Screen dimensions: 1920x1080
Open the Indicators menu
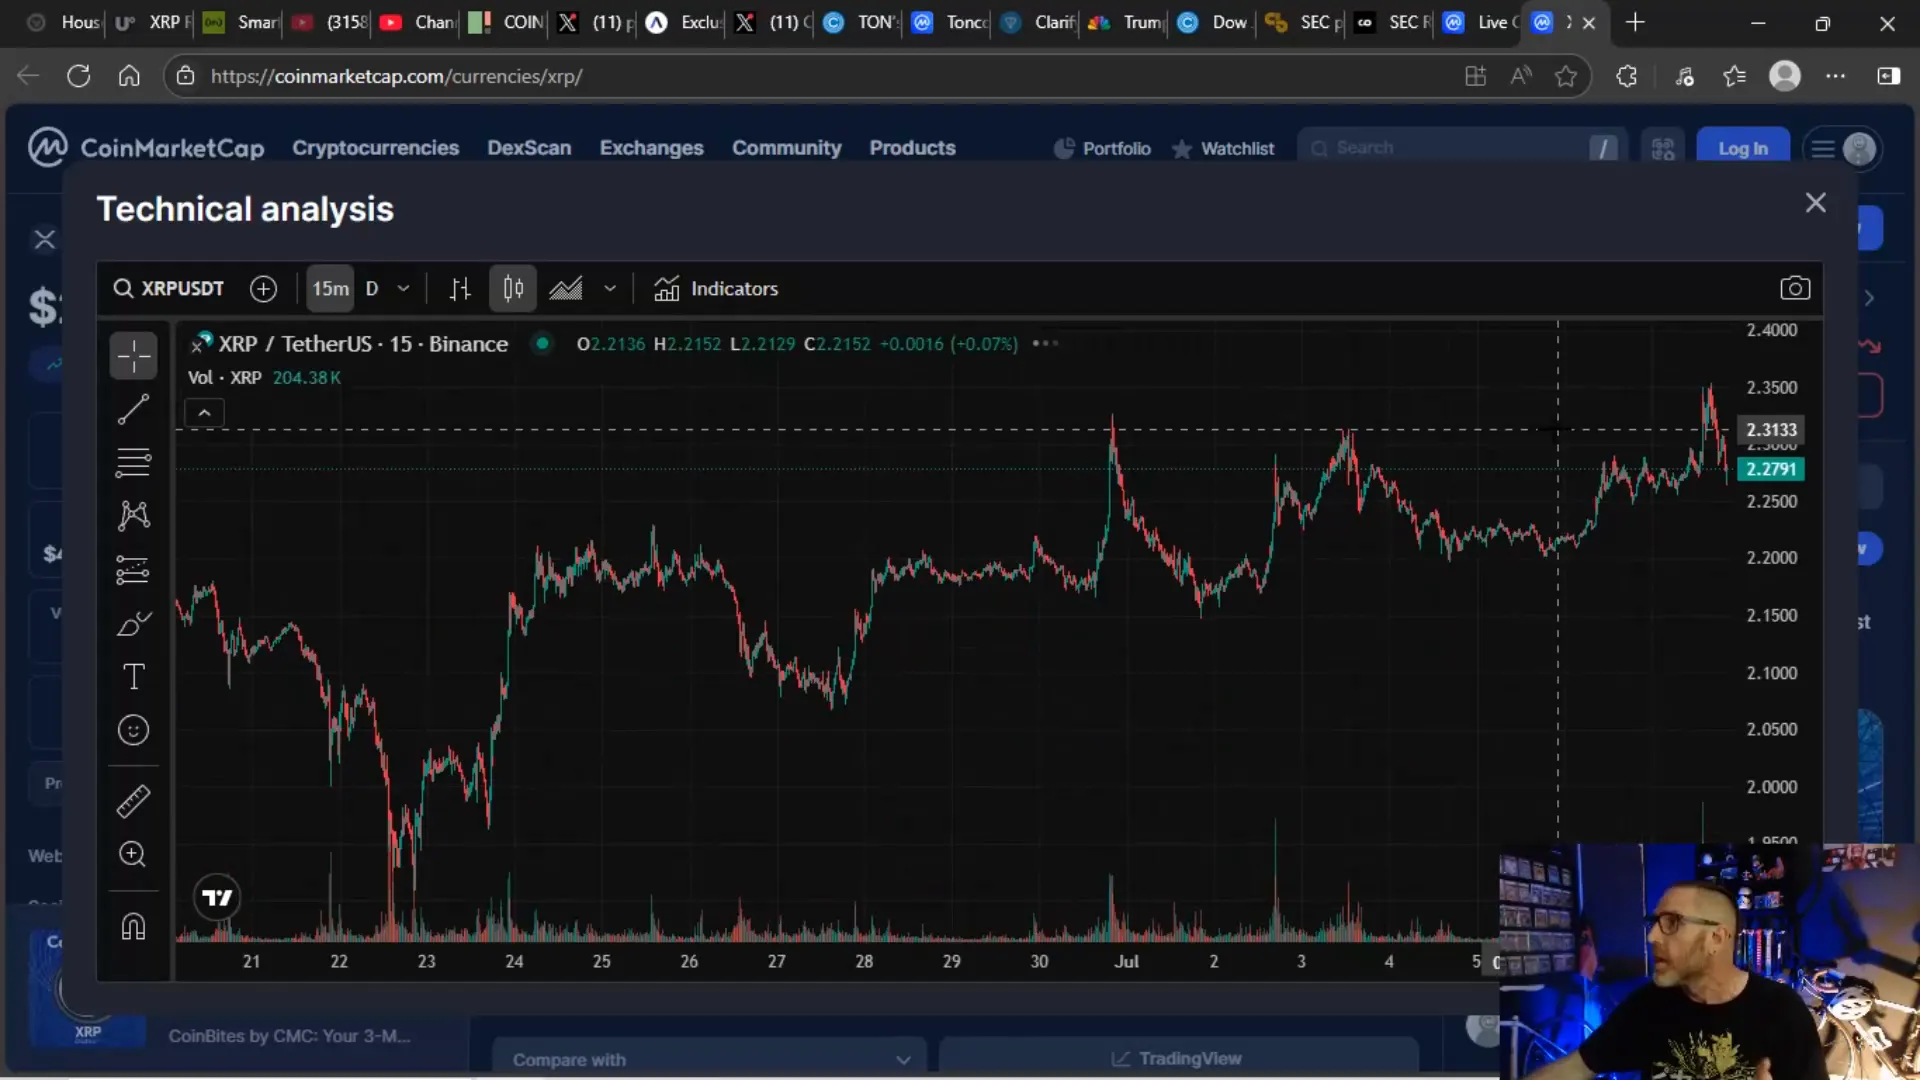tap(716, 289)
